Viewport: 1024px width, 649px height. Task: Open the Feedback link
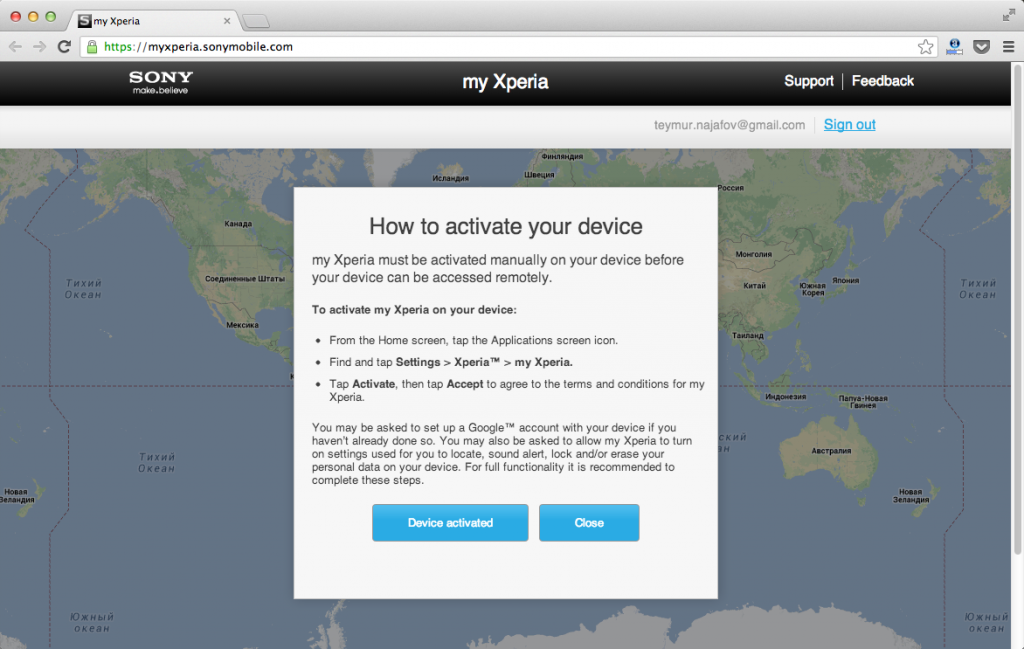[x=882, y=81]
